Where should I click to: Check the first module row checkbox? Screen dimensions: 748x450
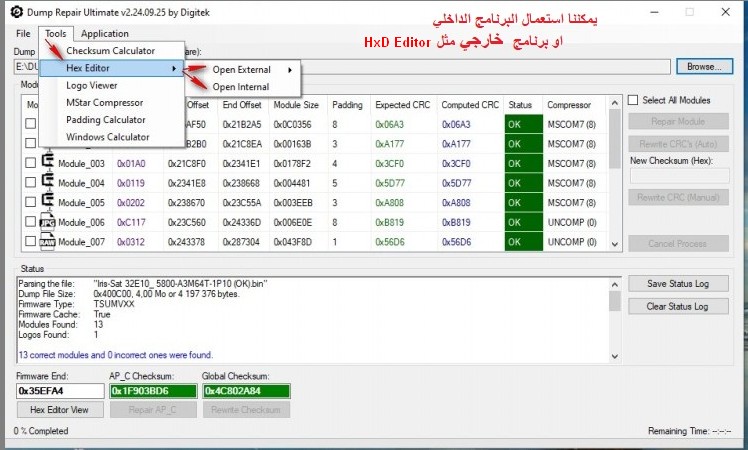(x=31, y=124)
